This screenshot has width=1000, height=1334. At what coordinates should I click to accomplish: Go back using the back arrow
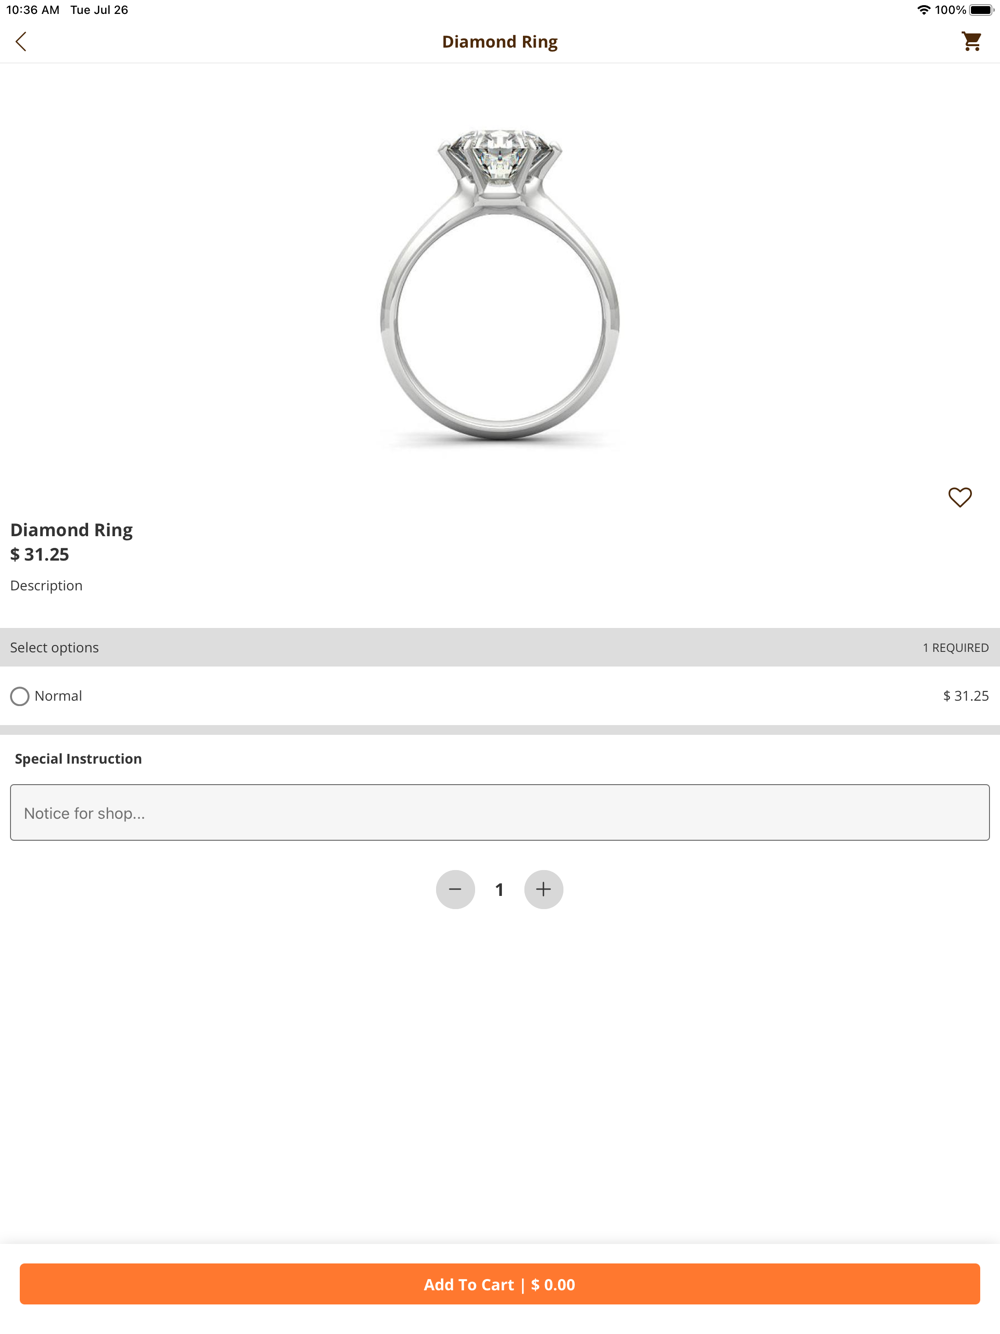[21, 41]
